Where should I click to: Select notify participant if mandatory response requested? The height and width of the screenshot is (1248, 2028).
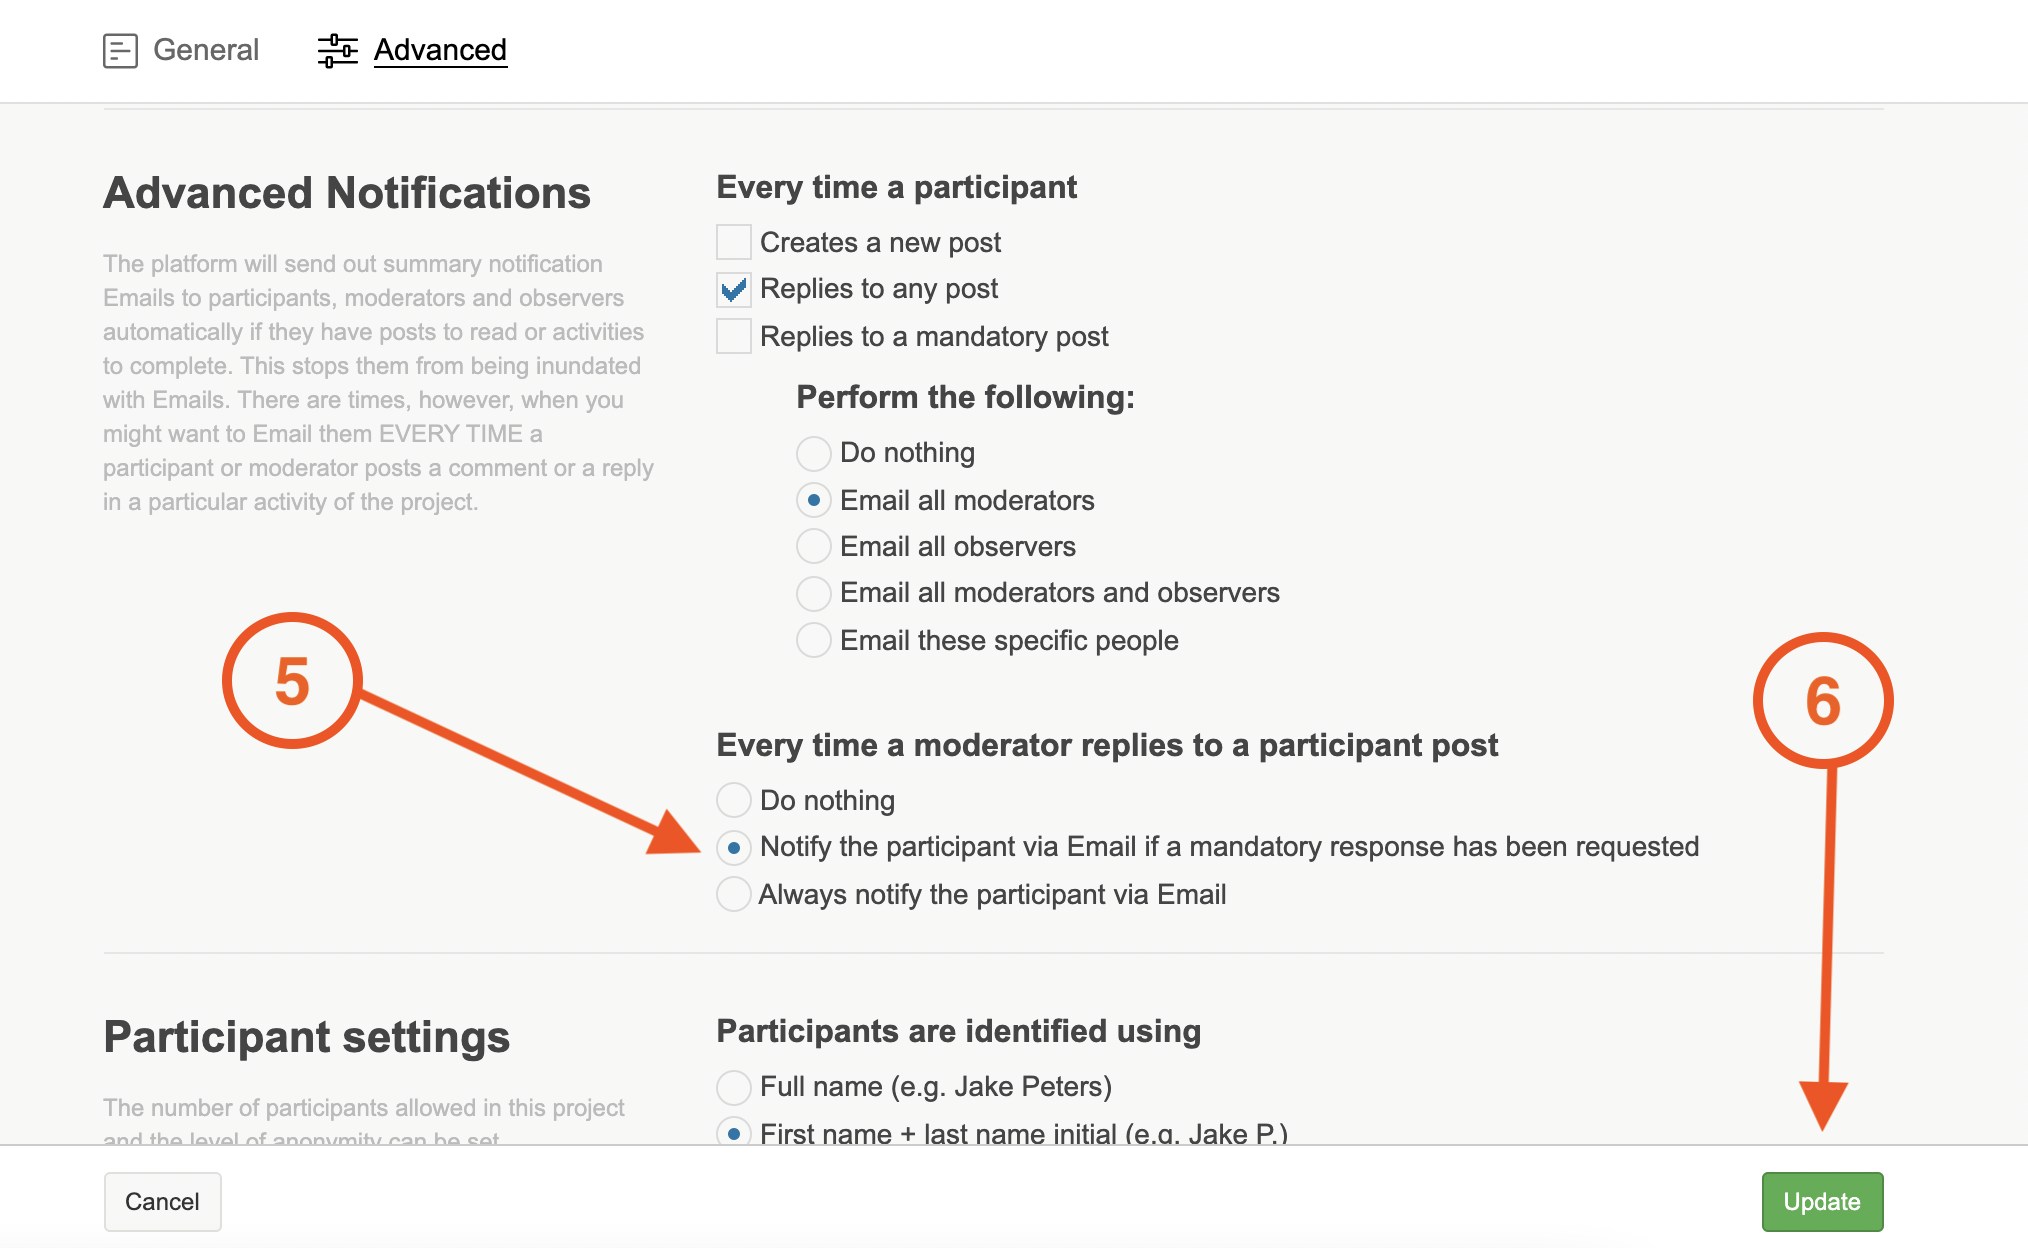734,847
